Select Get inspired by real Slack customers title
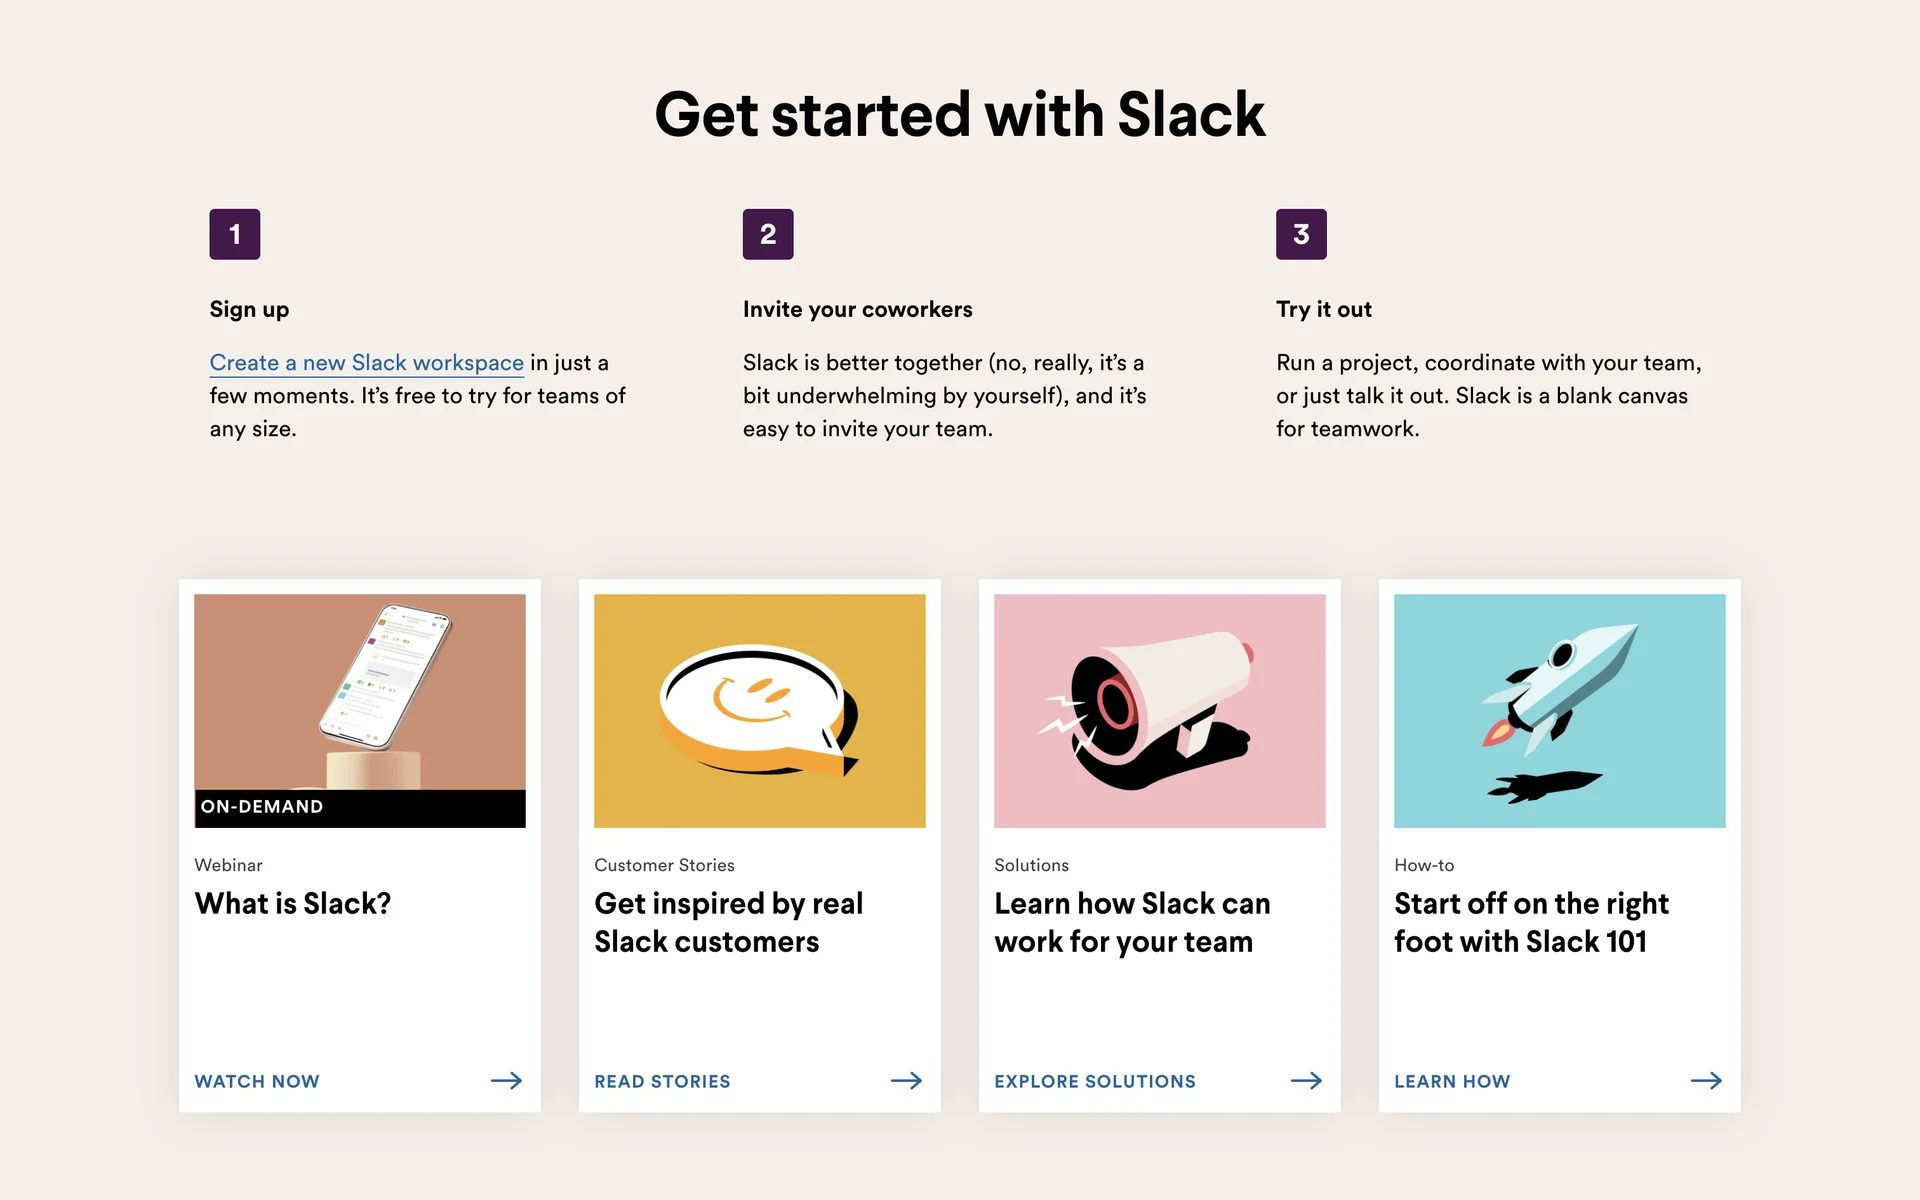Viewport: 1920px width, 1200px height. click(x=728, y=922)
